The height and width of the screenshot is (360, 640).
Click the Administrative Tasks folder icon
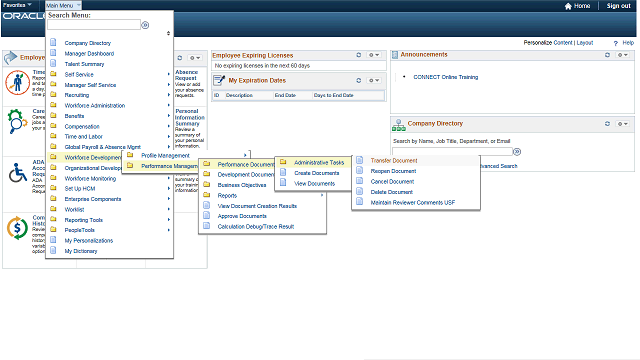coord(283,162)
